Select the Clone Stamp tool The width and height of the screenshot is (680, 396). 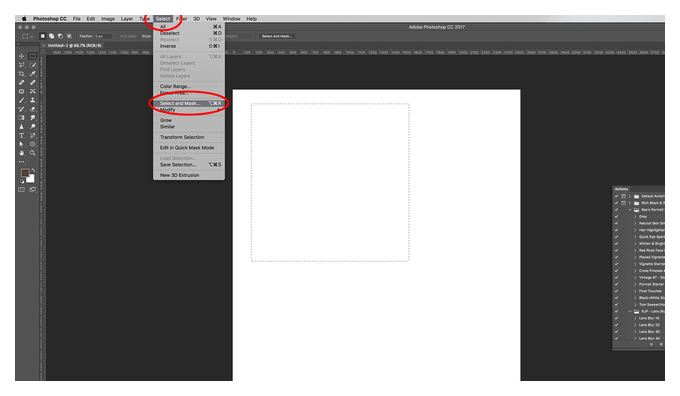point(33,100)
